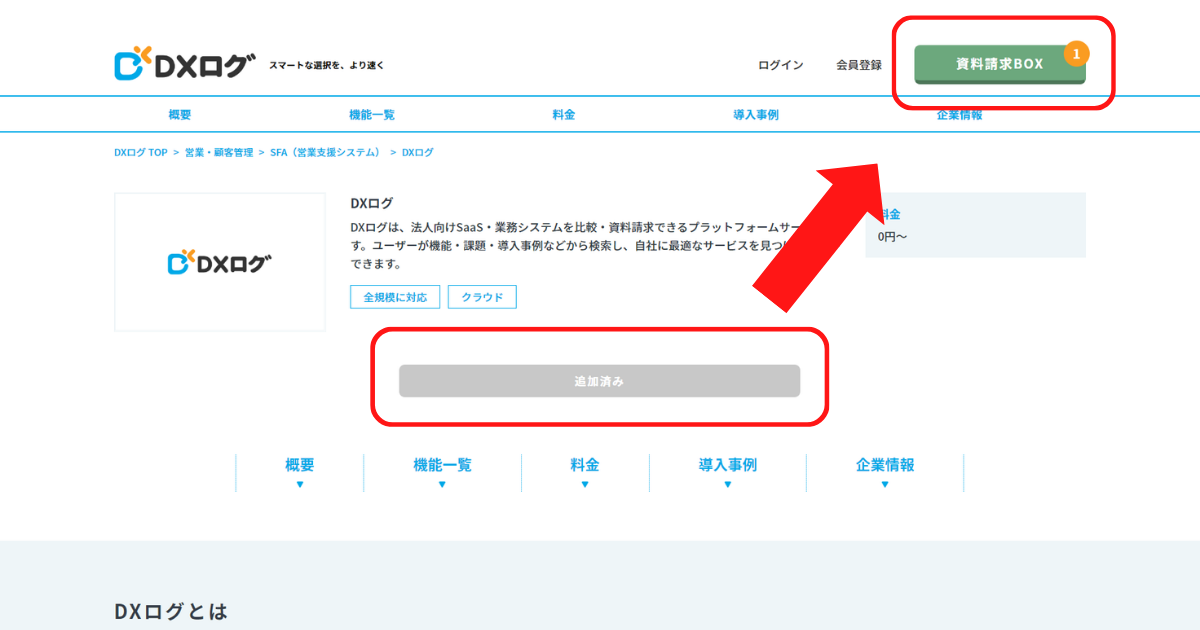Click the DXログとは heading
The width and height of the screenshot is (1200, 630).
pyautogui.click(x=171, y=611)
